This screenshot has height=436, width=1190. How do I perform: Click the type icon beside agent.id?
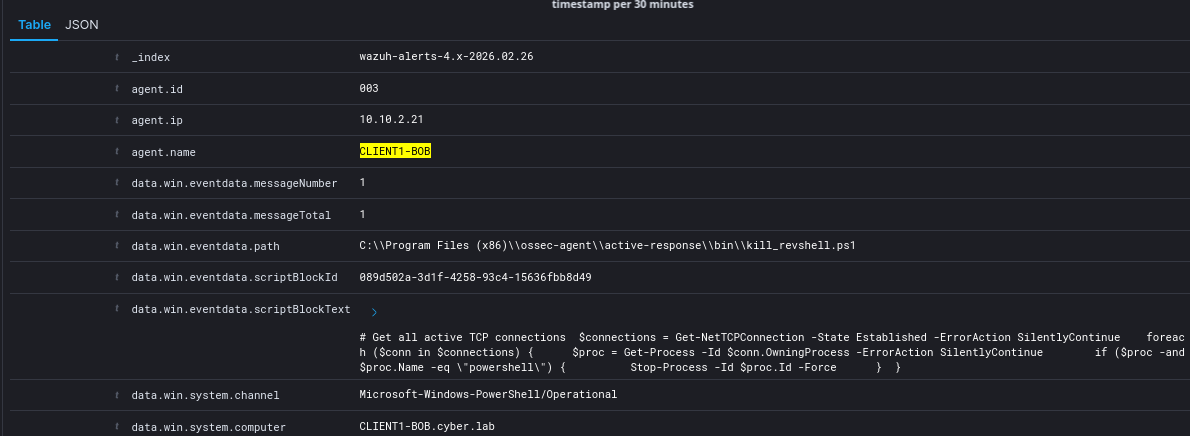tap(118, 89)
